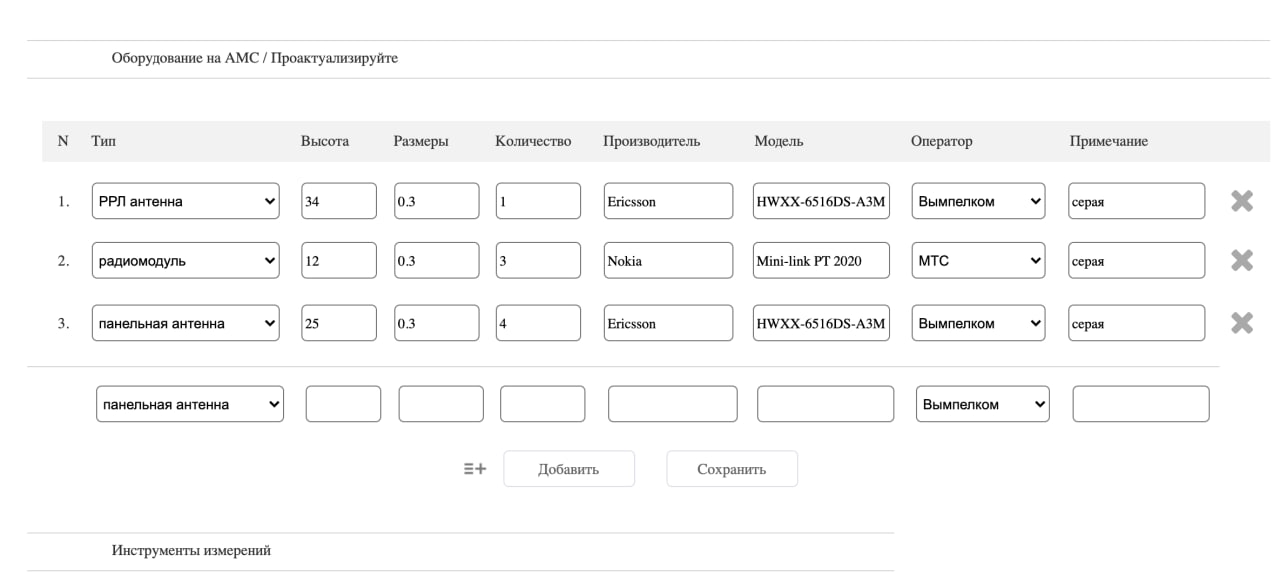The width and height of the screenshot is (1280, 581).
Task: Click the Сохранить button
Action: pyautogui.click(x=732, y=469)
